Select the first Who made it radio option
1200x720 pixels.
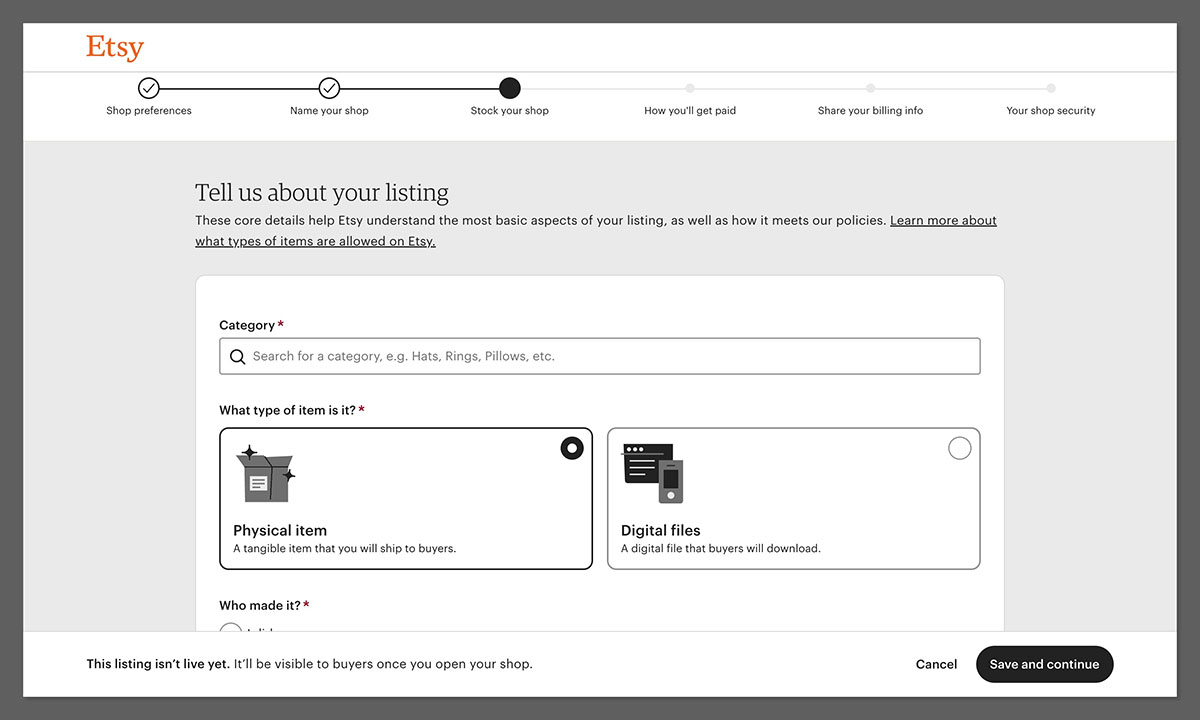231,628
